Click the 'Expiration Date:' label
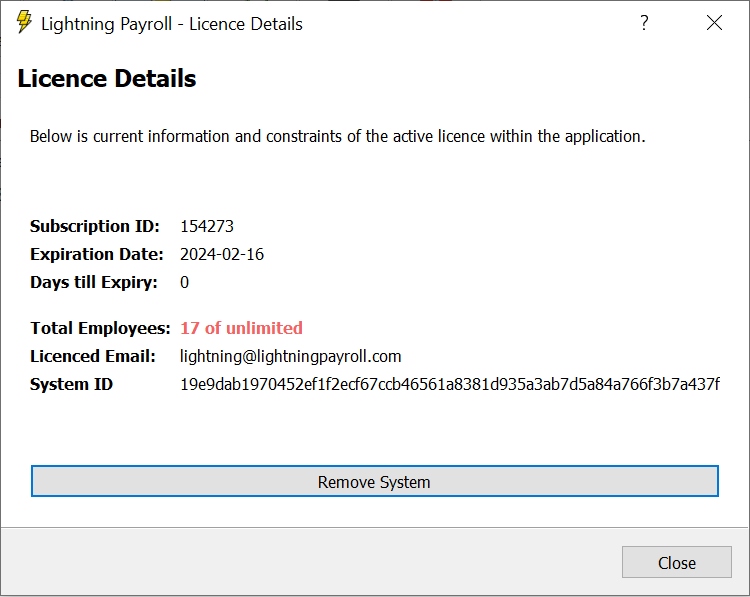Image resolution: width=750 pixels, height=597 pixels. pyautogui.click(x=97, y=254)
